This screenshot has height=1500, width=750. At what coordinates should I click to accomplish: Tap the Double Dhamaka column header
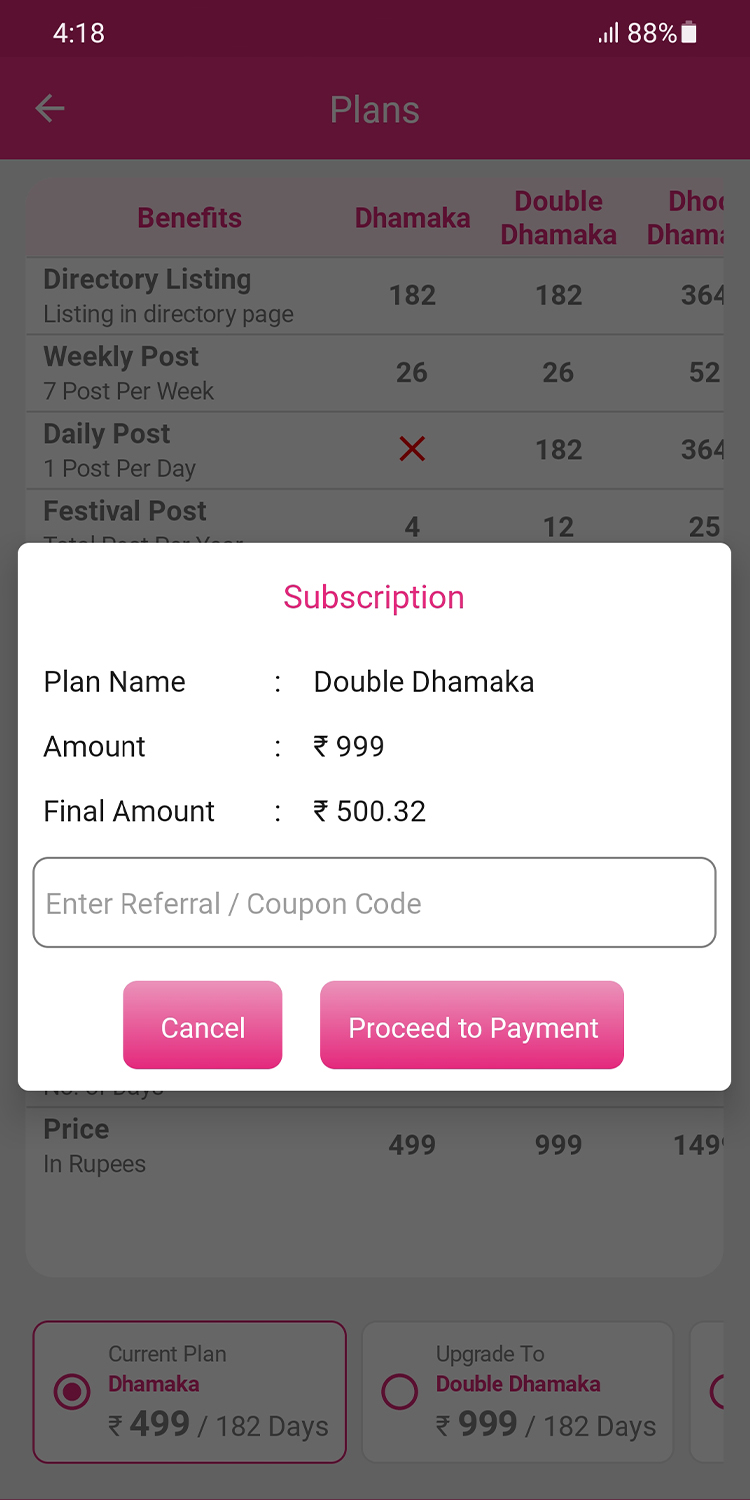(x=558, y=218)
